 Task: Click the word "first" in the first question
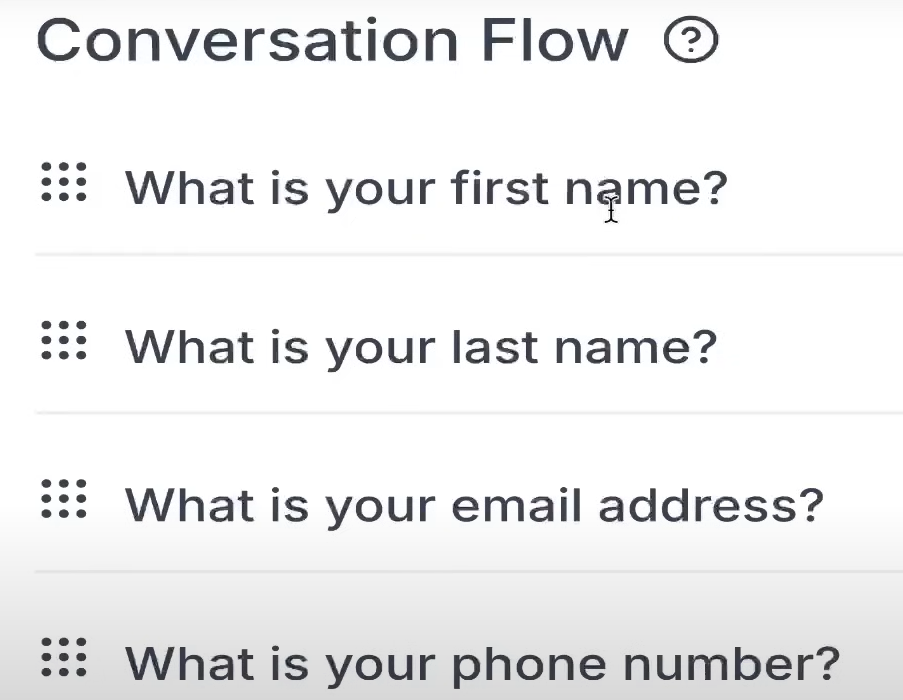pos(499,188)
